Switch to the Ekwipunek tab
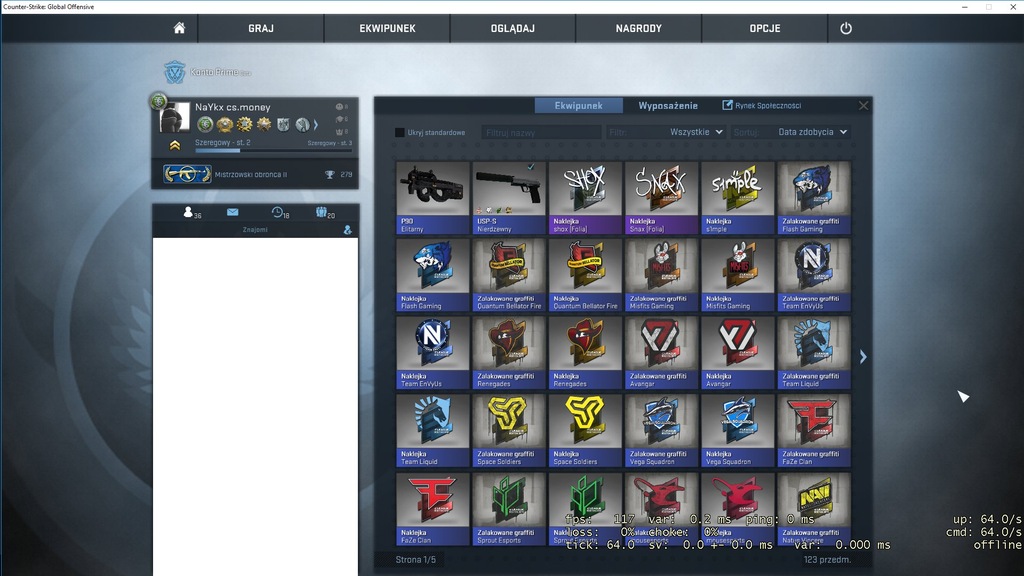The width and height of the screenshot is (1024, 576). (579, 105)
